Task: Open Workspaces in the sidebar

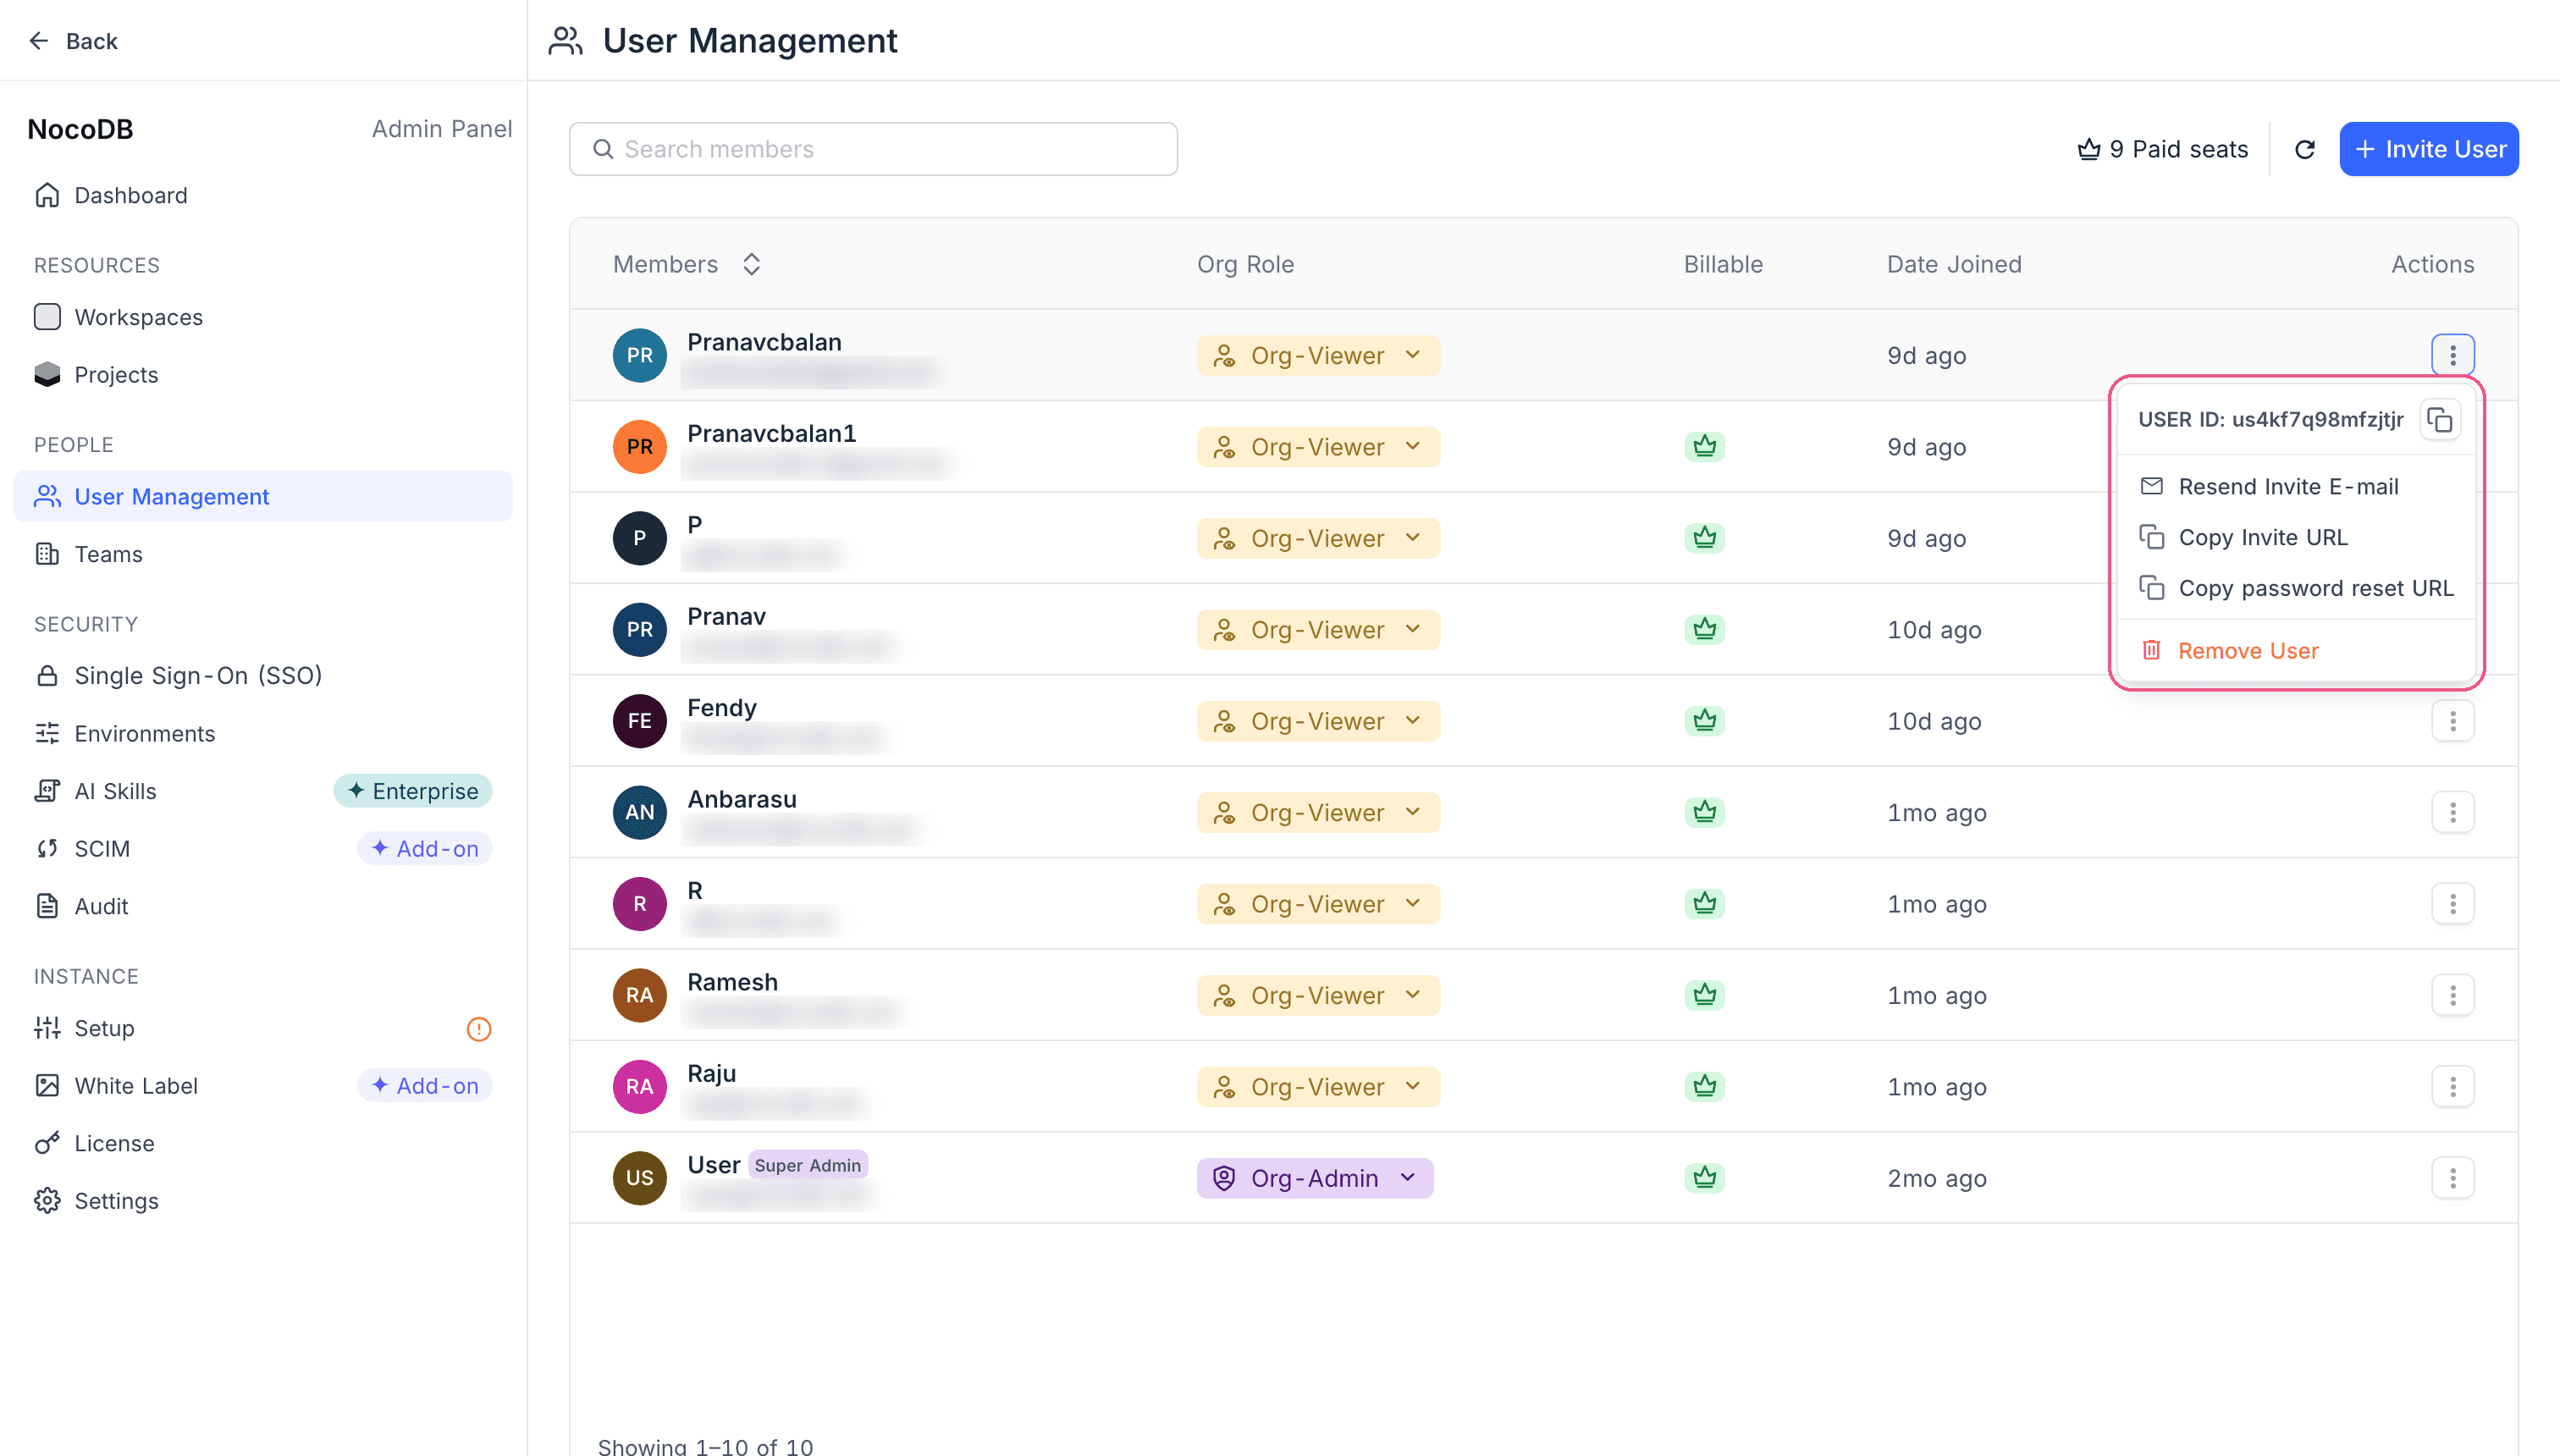Action: pyautogui.click(x=263, y=317)
